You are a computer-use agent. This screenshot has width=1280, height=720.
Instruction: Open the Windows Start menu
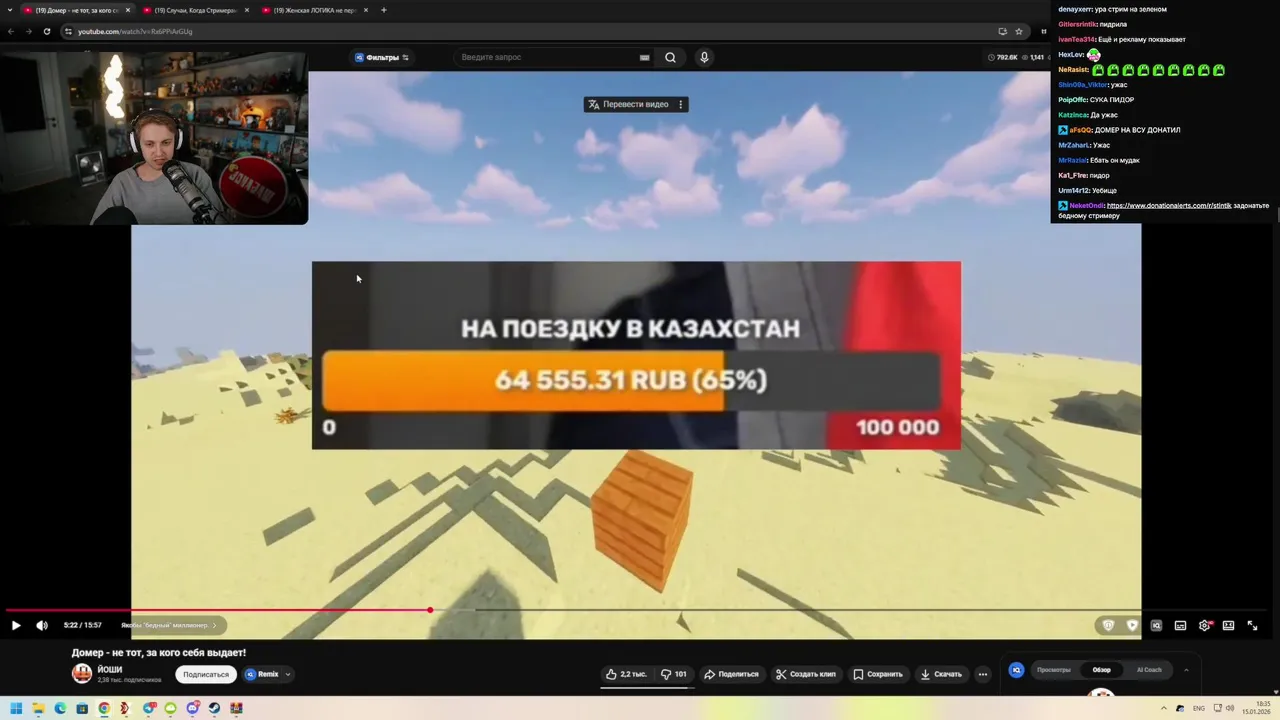click(16, 708)
